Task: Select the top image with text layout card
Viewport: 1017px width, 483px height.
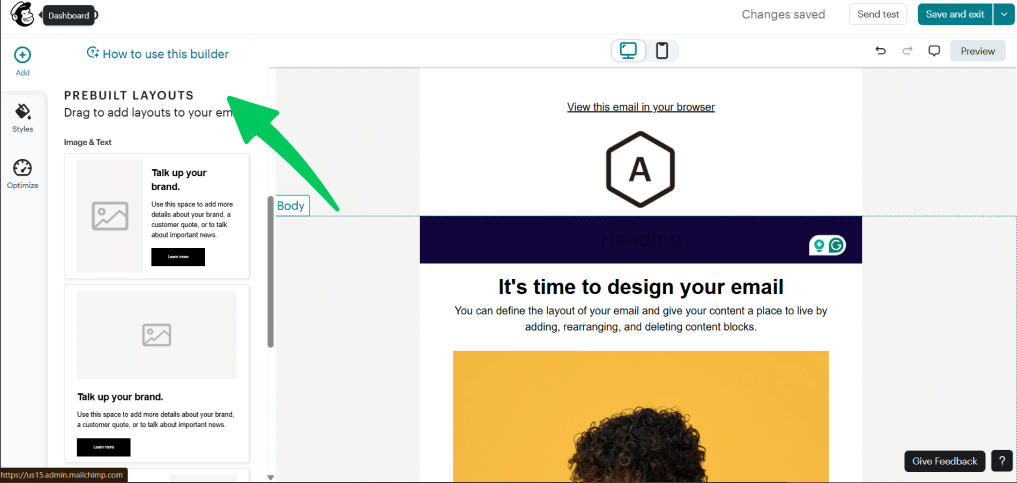Action: 157,373
